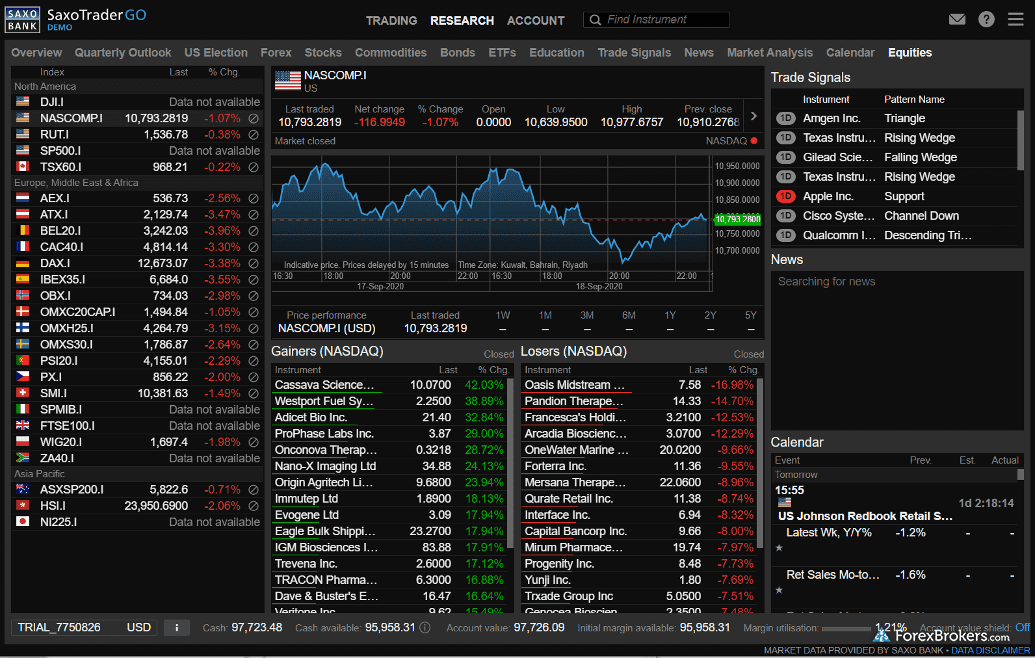Open the Bonds tab

coord(457,53)
